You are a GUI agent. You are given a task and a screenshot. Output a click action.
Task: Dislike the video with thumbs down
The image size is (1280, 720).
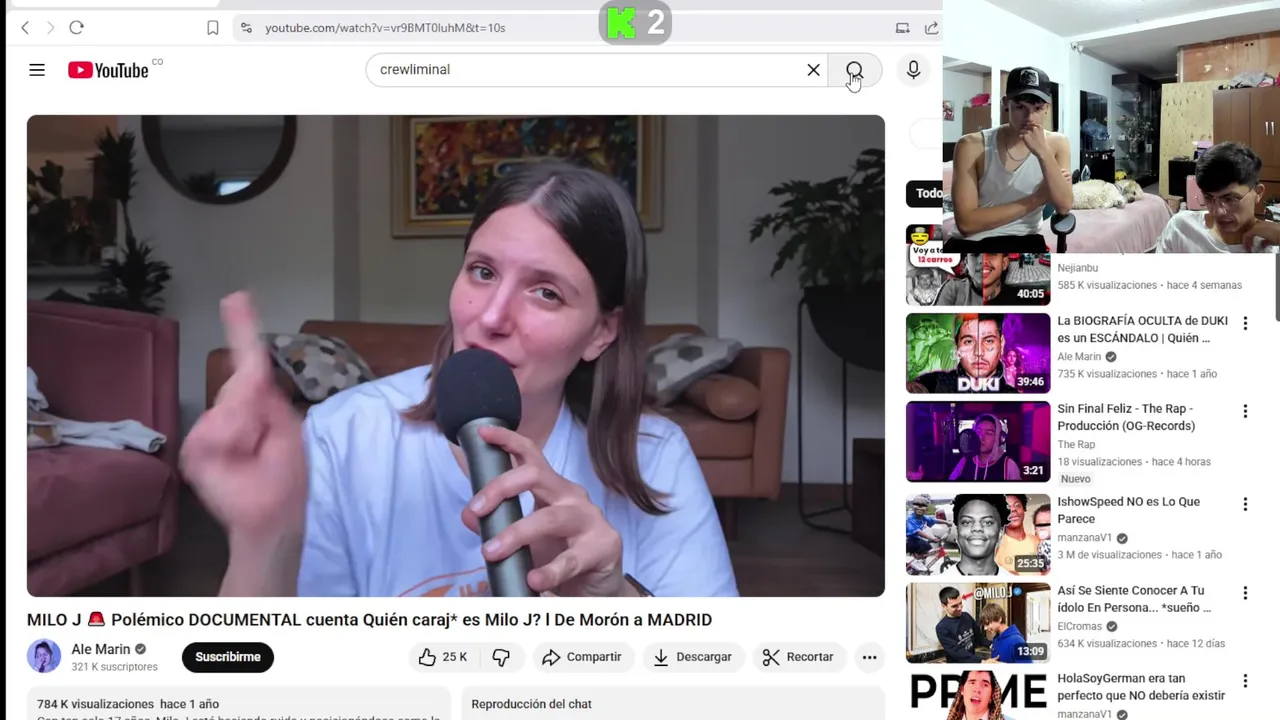click(501, 657)
